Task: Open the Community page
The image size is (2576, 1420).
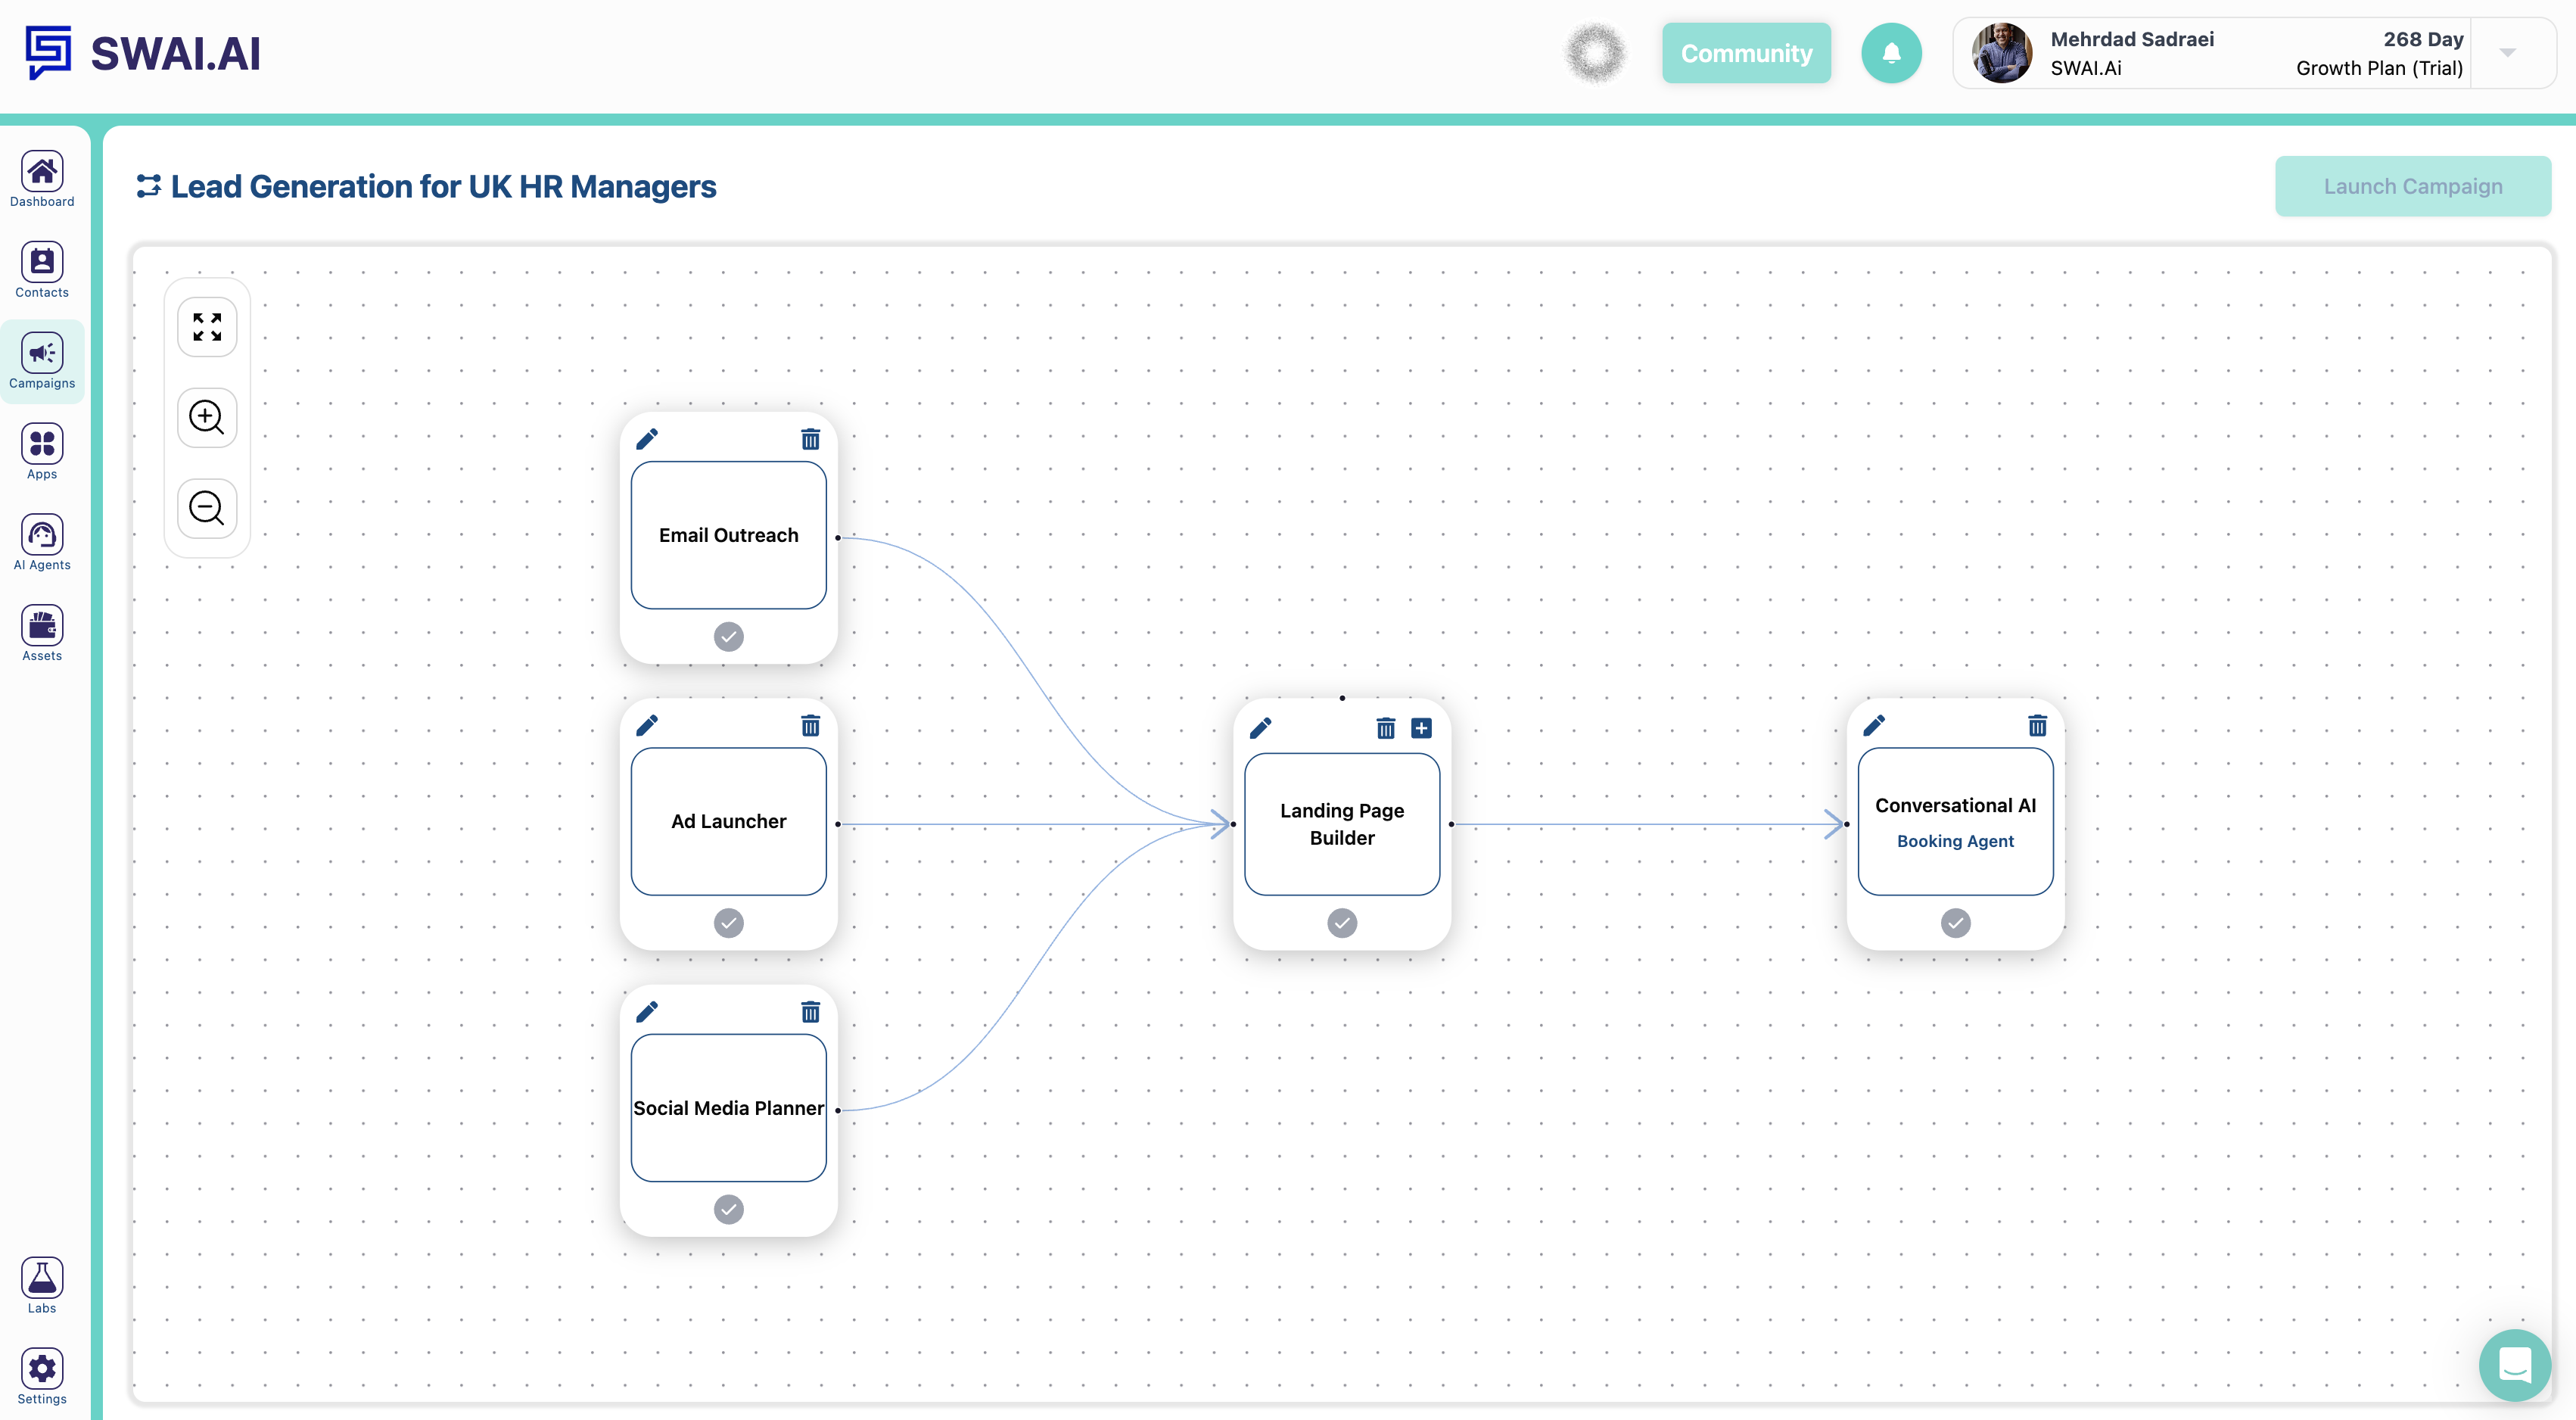Action: 1746,52
